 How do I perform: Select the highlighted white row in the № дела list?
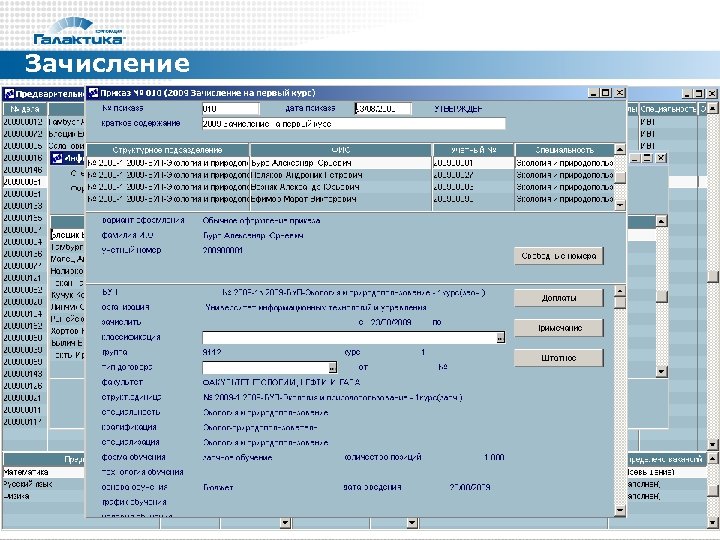[25, 182]
